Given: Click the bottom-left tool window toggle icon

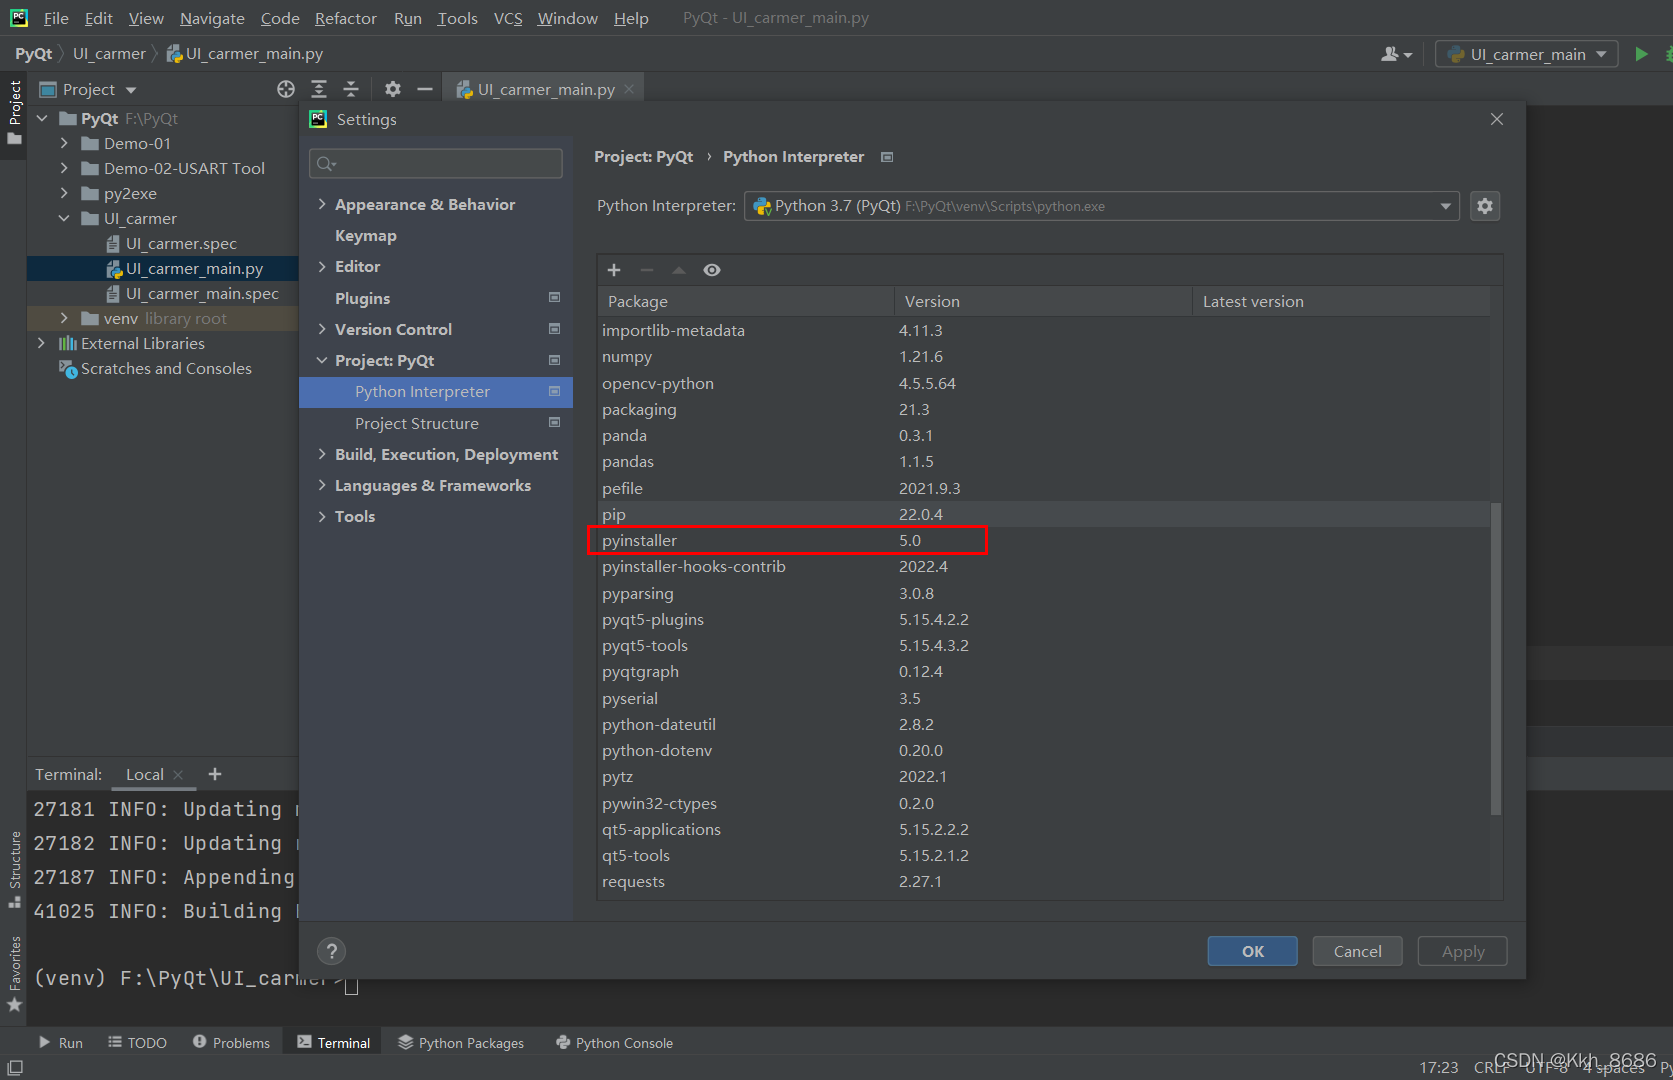Looking at the screenshot, I should 15,1068.
